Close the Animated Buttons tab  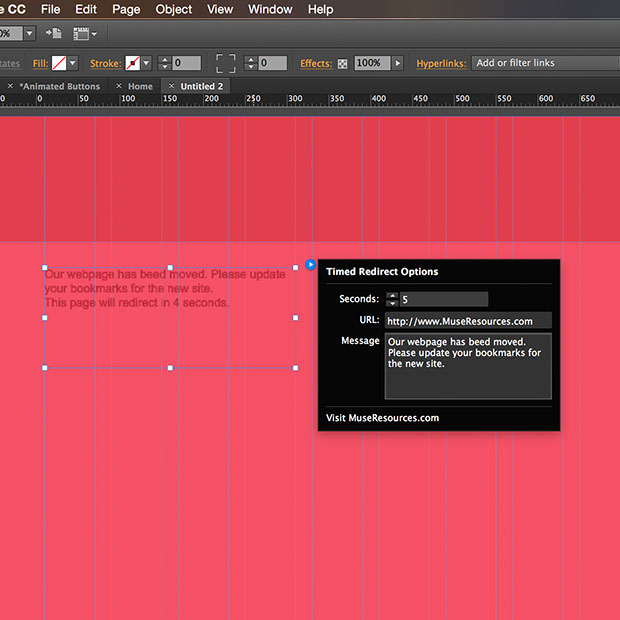coord(10,86)
